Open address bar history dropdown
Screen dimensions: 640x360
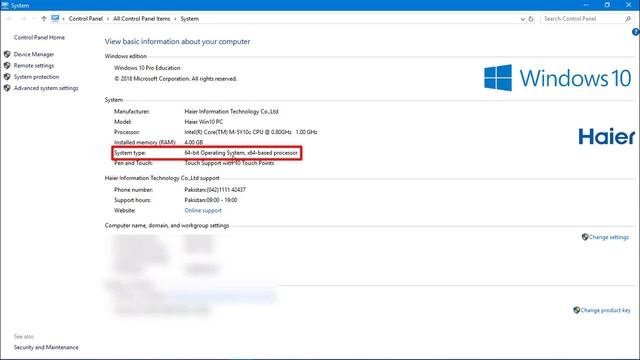point(522,19)
